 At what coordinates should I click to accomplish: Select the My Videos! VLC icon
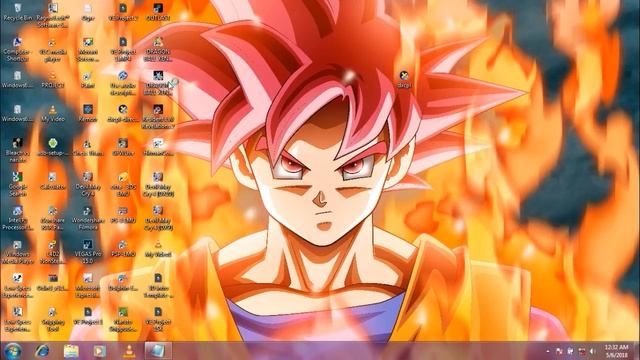point(158,248)
